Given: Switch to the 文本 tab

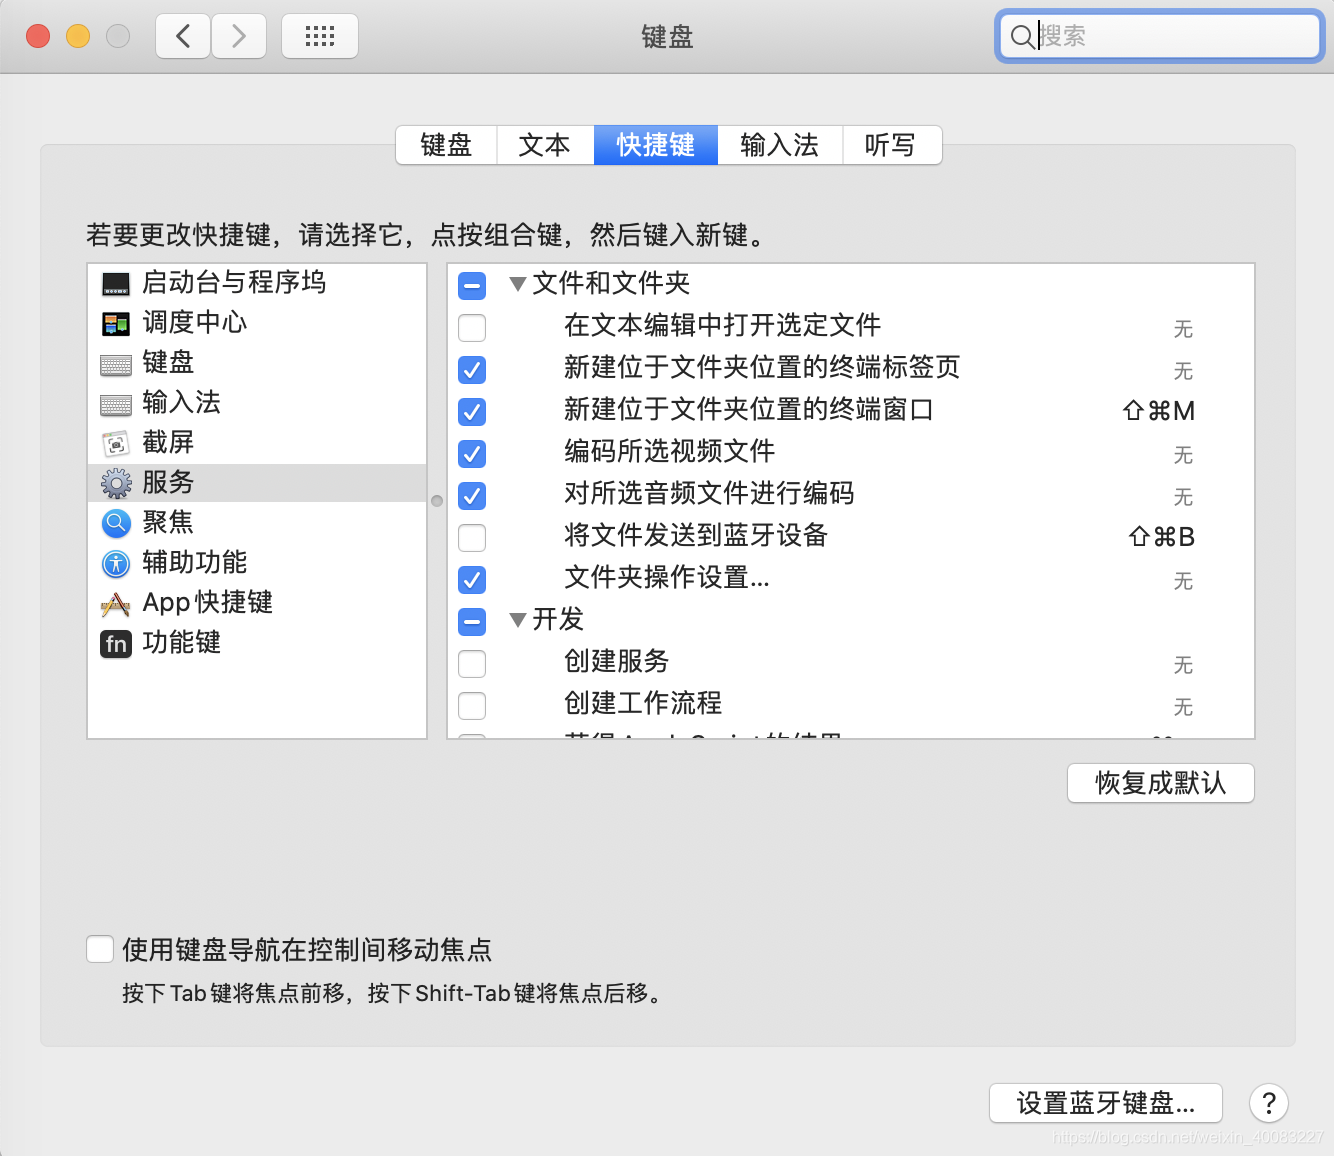Looking at the screenshot, I should pos(544,145).
